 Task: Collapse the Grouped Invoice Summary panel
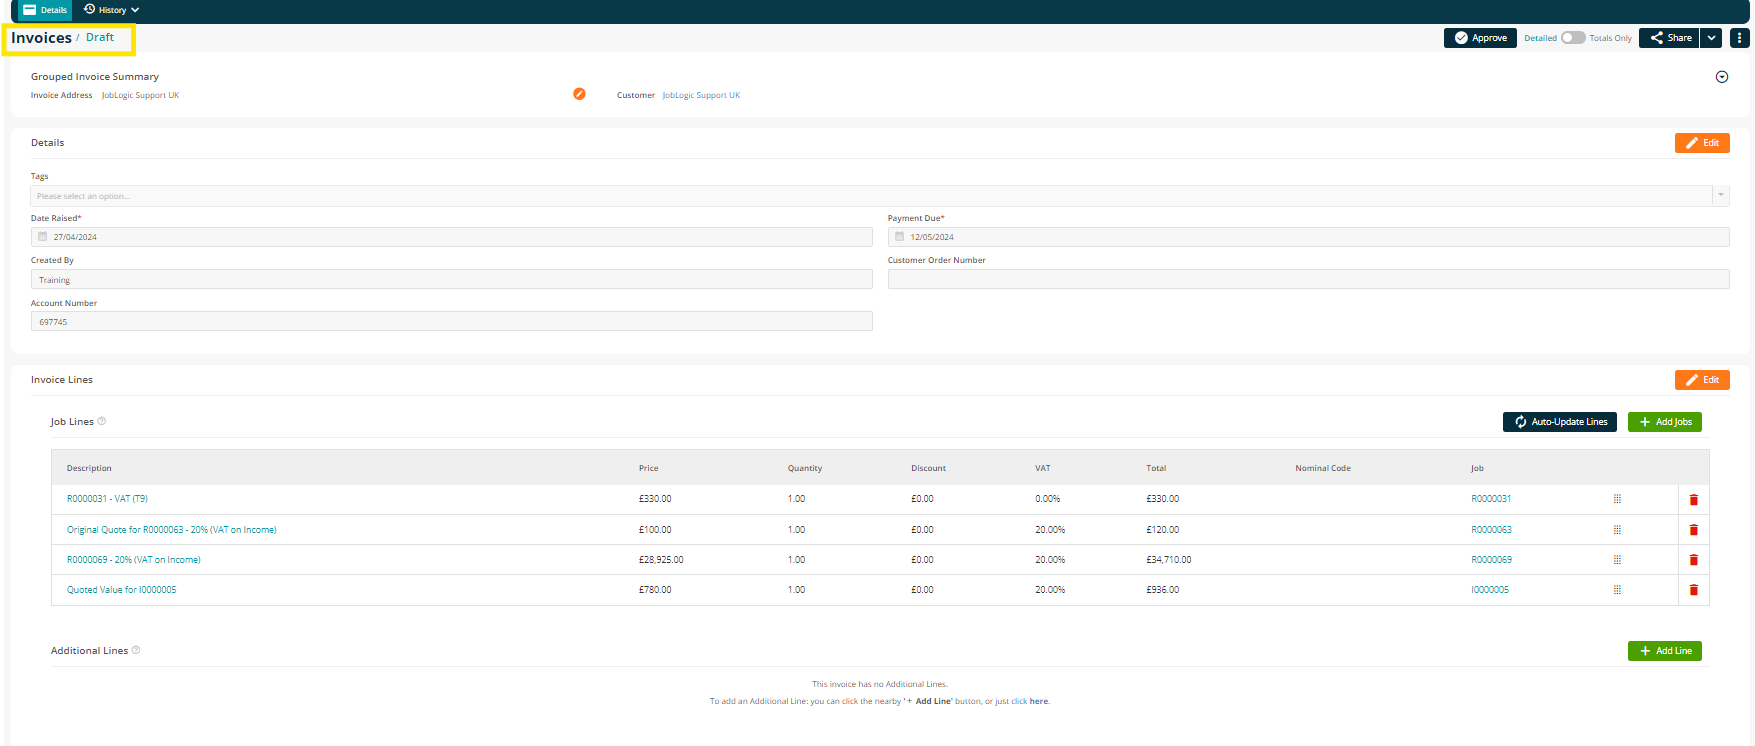pos(1722,77)
